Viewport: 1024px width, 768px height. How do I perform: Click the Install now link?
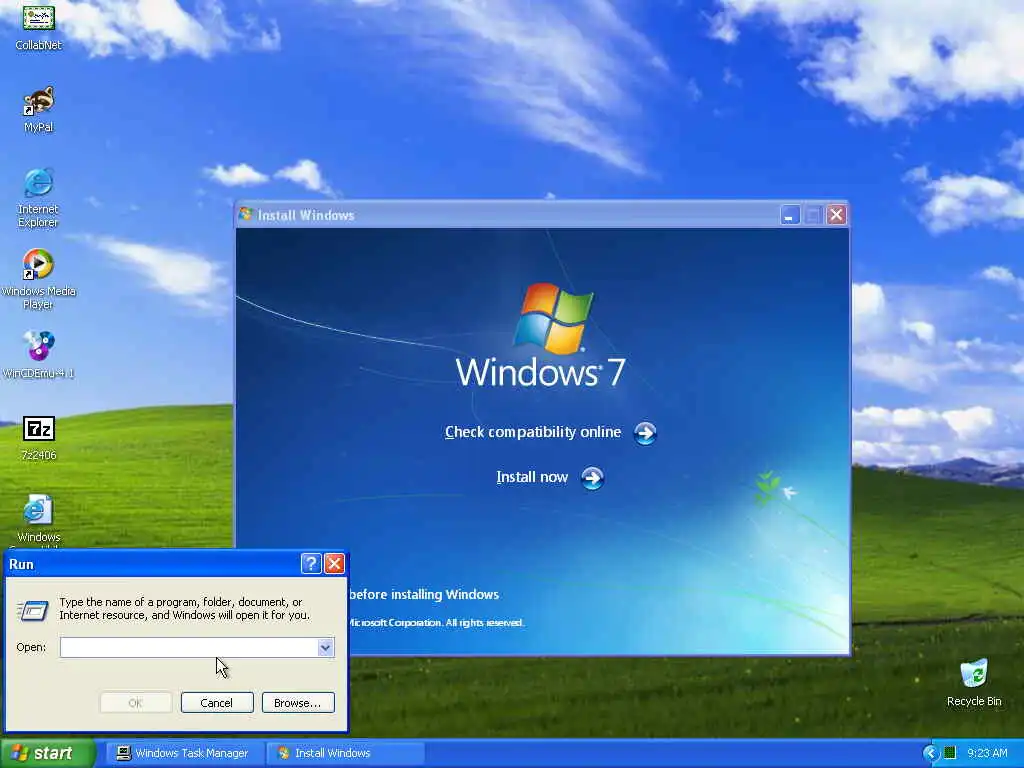point(532,477)
